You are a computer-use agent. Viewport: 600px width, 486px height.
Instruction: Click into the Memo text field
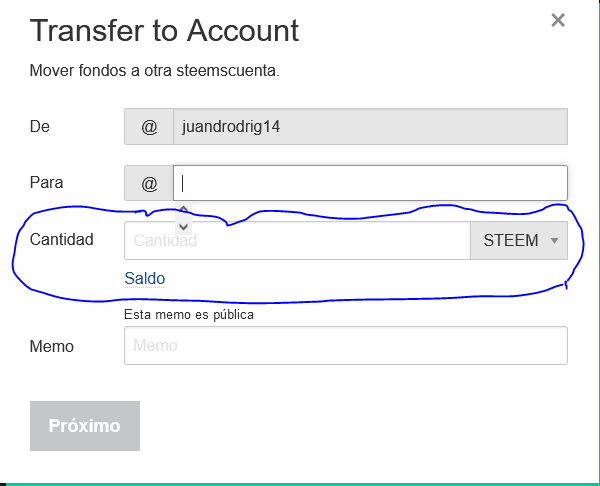point(346,346)
